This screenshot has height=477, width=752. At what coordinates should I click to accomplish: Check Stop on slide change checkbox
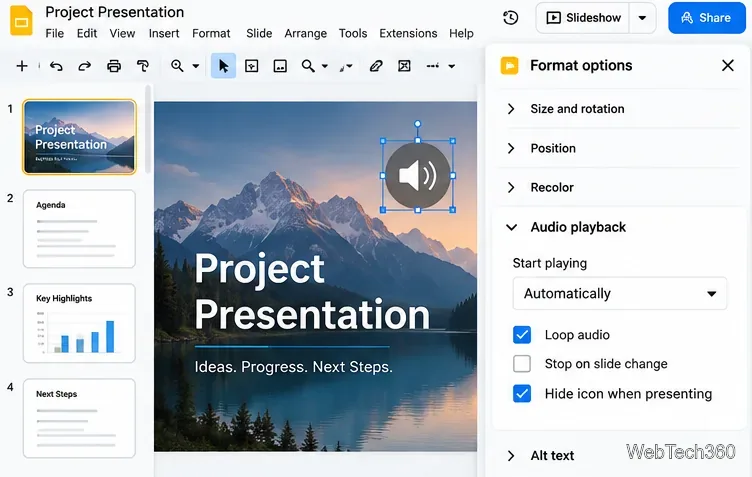coord(522,364)
